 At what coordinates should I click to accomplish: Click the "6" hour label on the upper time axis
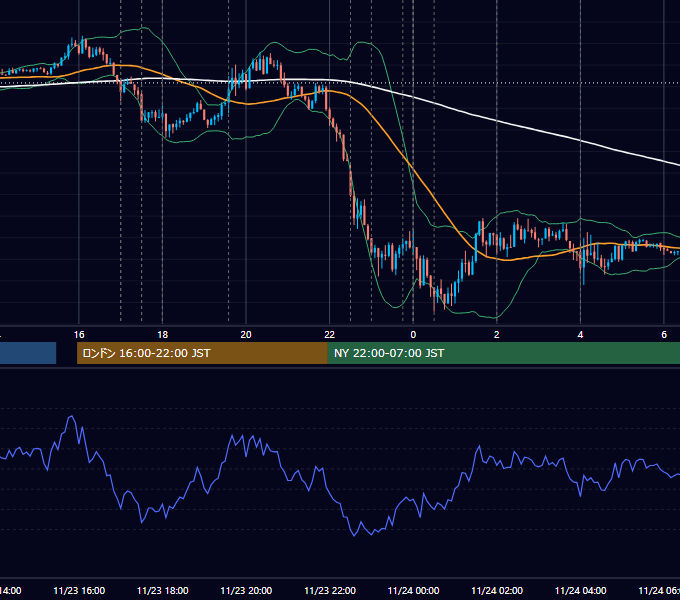coord(664,335)
